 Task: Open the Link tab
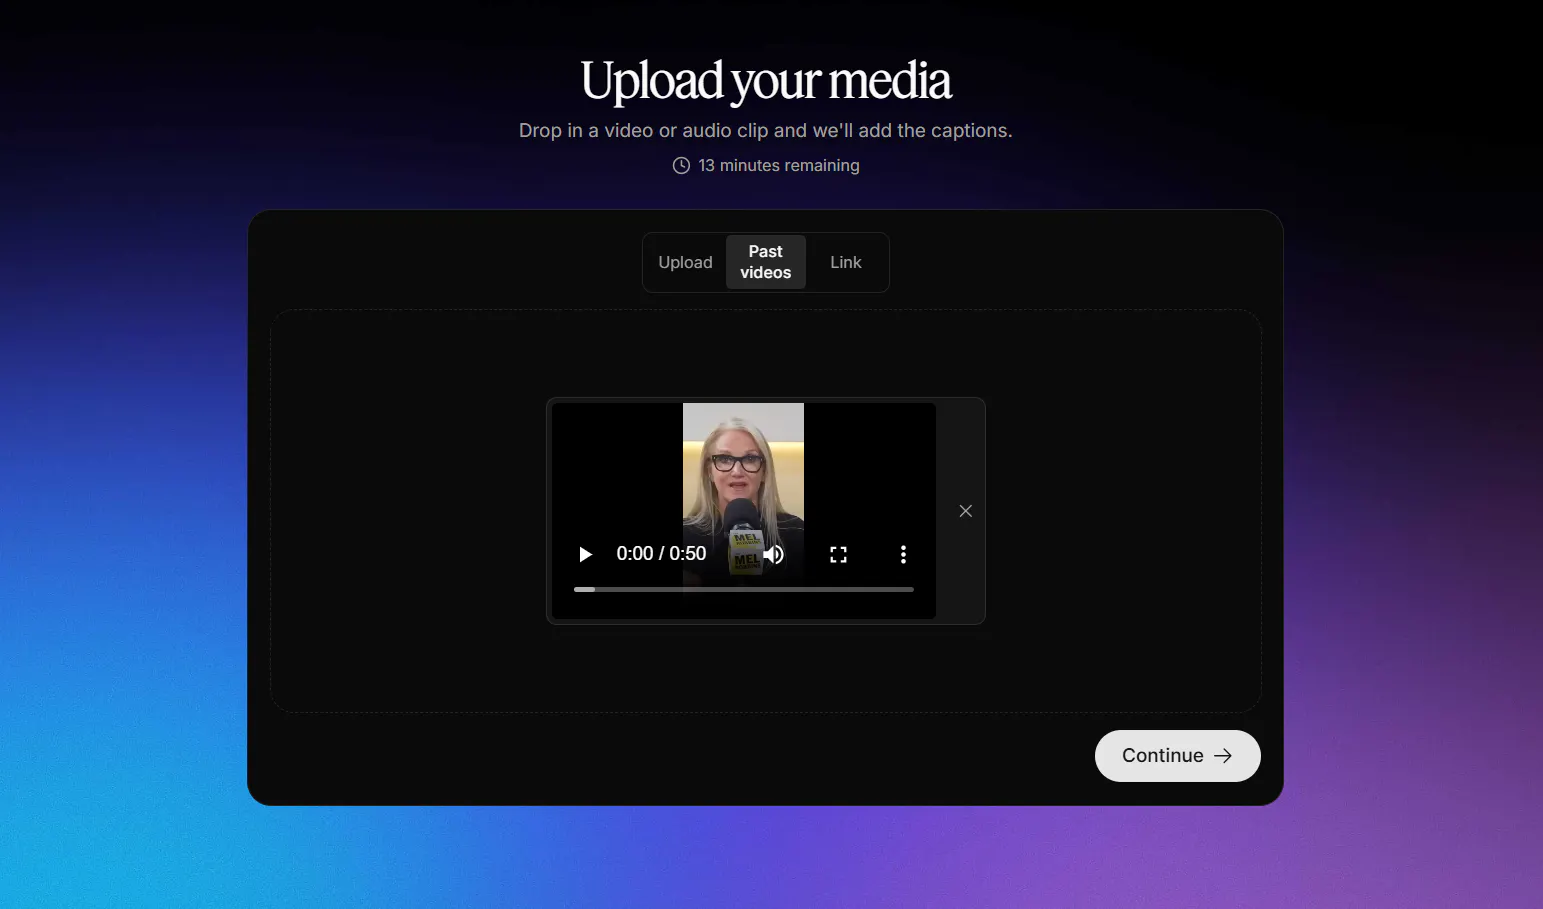[x=846, y=262]
